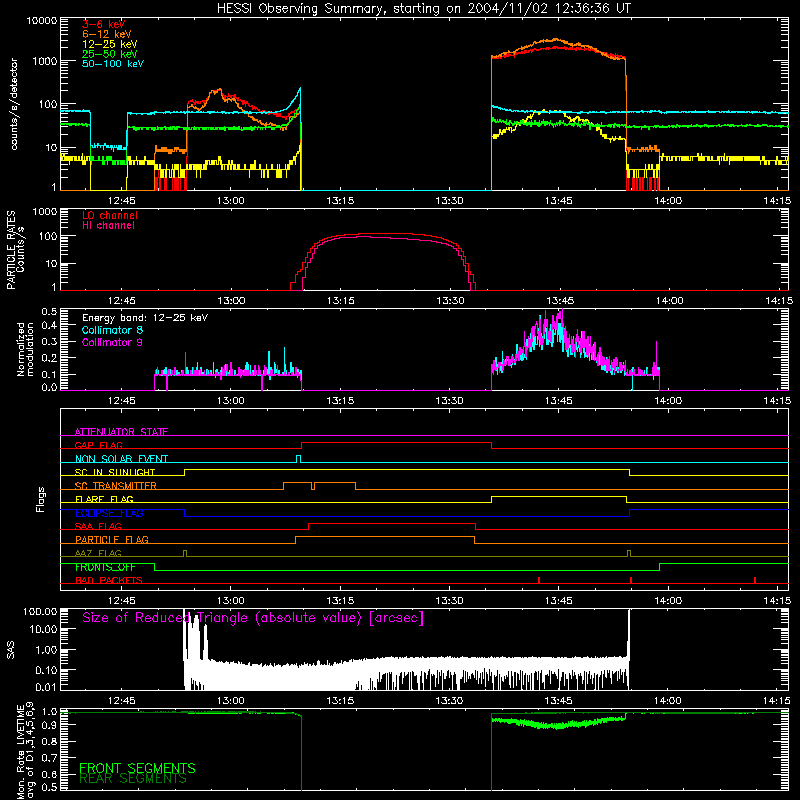Click the 14:00 tick under modulation panel
This screenshot has width=800, height=800.
[668, 401]
